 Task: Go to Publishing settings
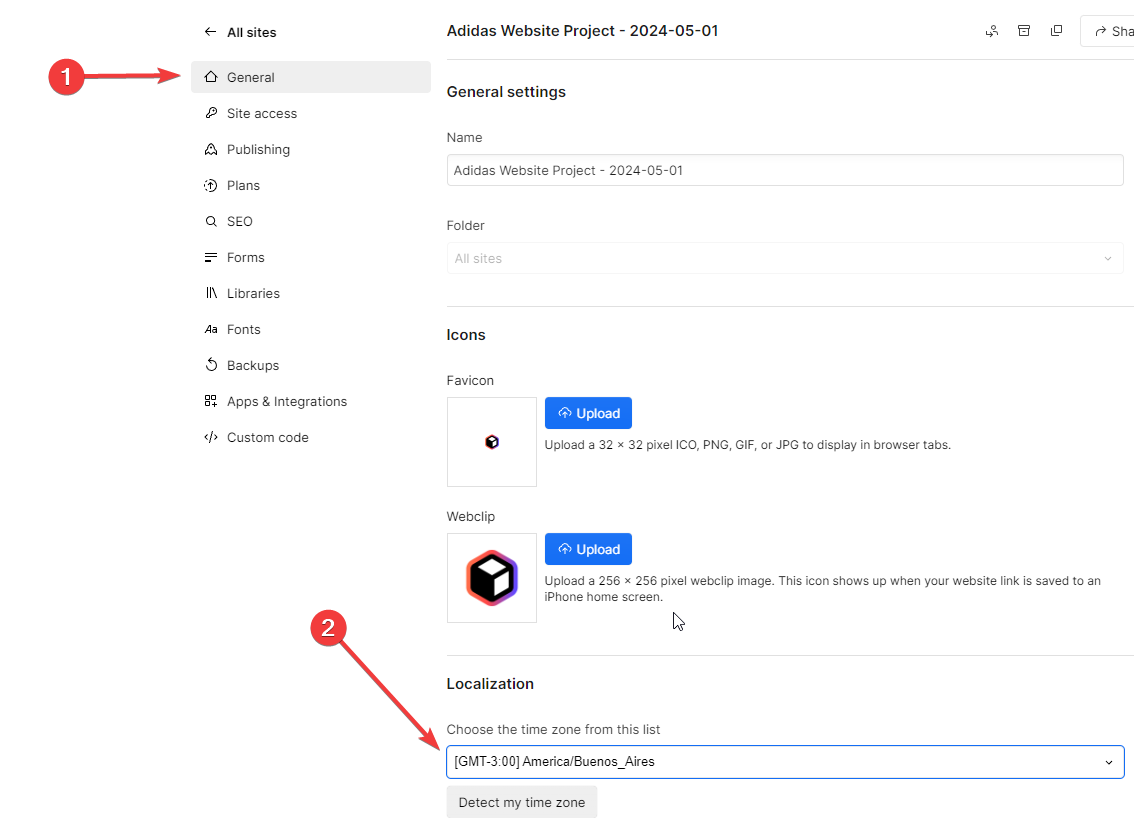tap(311, 149)
